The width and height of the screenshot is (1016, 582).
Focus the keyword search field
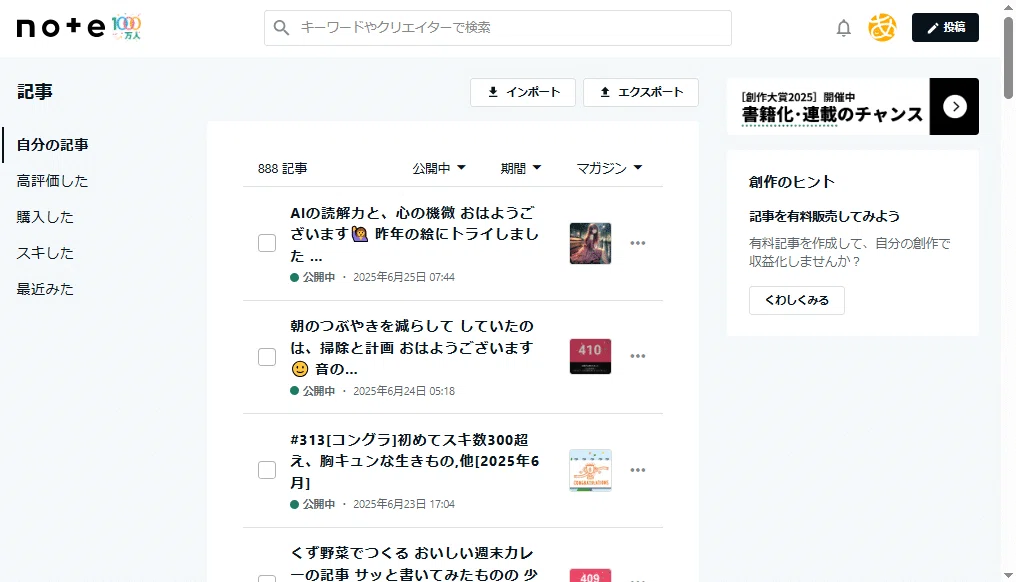pos(498,28)
